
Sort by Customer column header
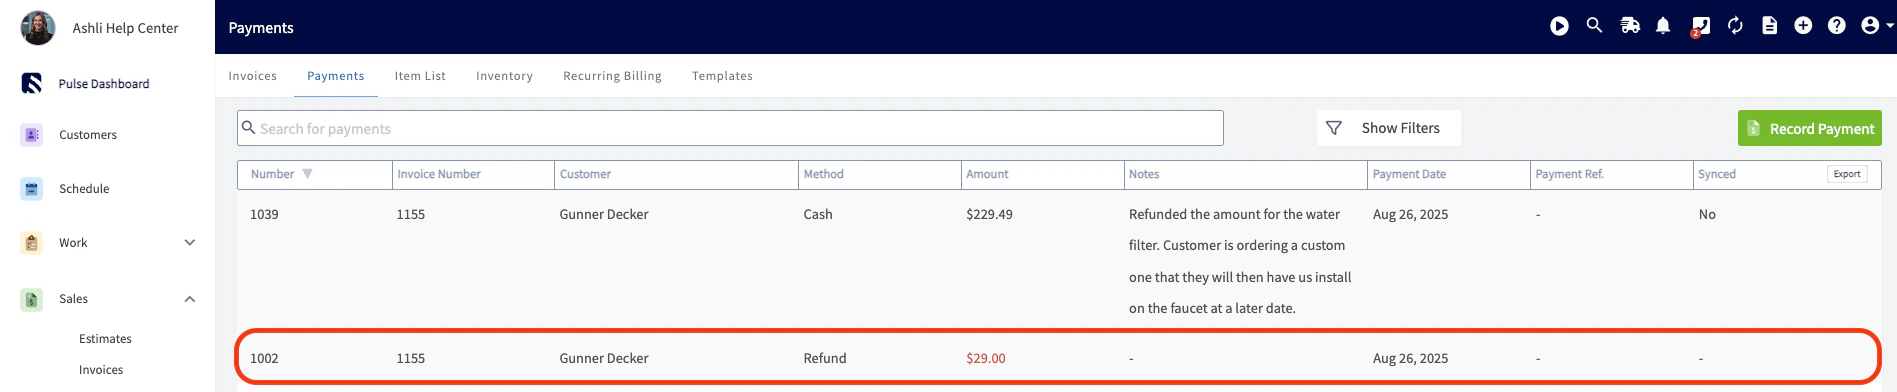pyautogui.click(x=585, y=174)
